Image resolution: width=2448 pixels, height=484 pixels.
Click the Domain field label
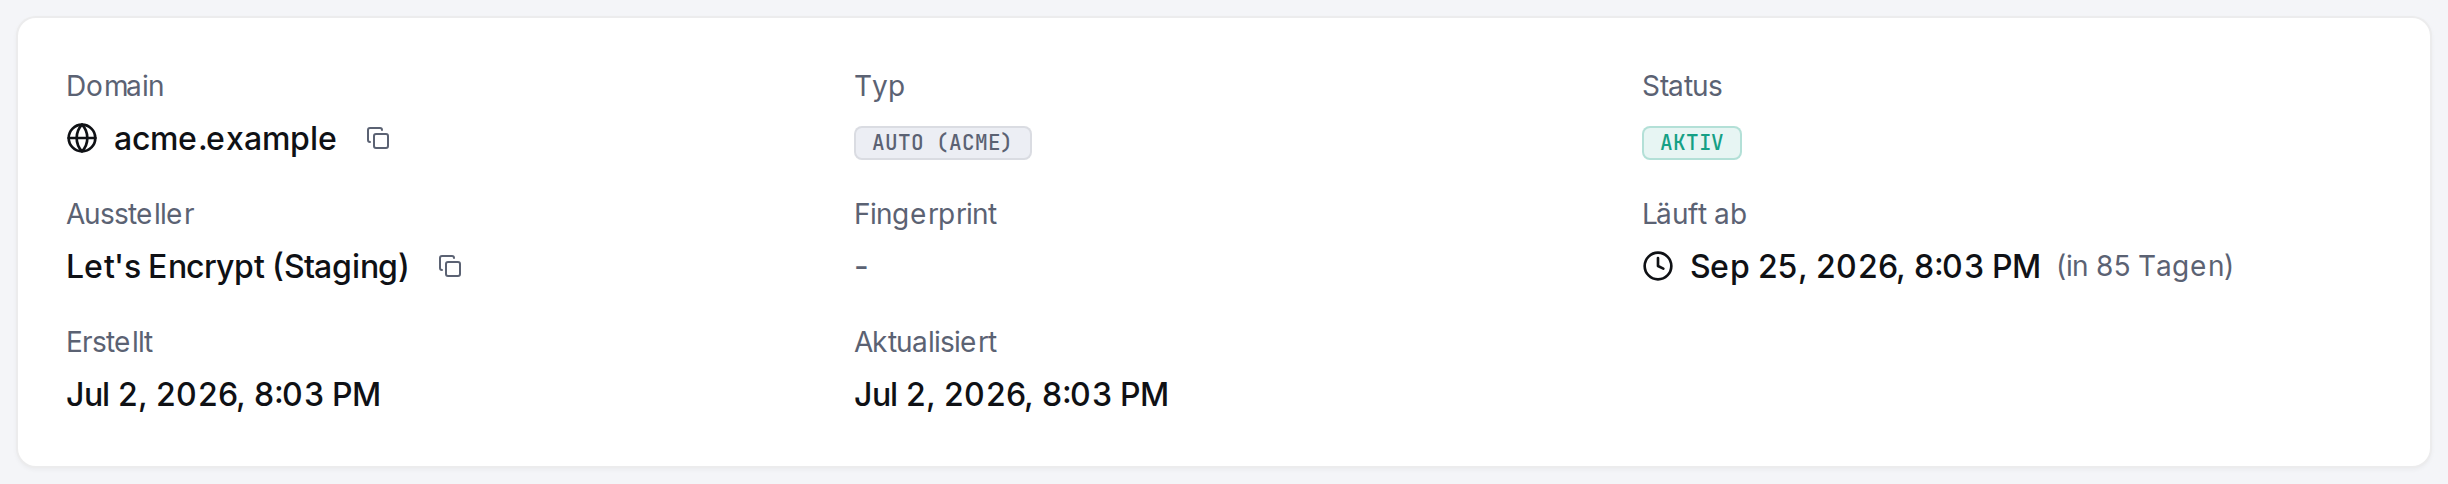tap(115, 86)
